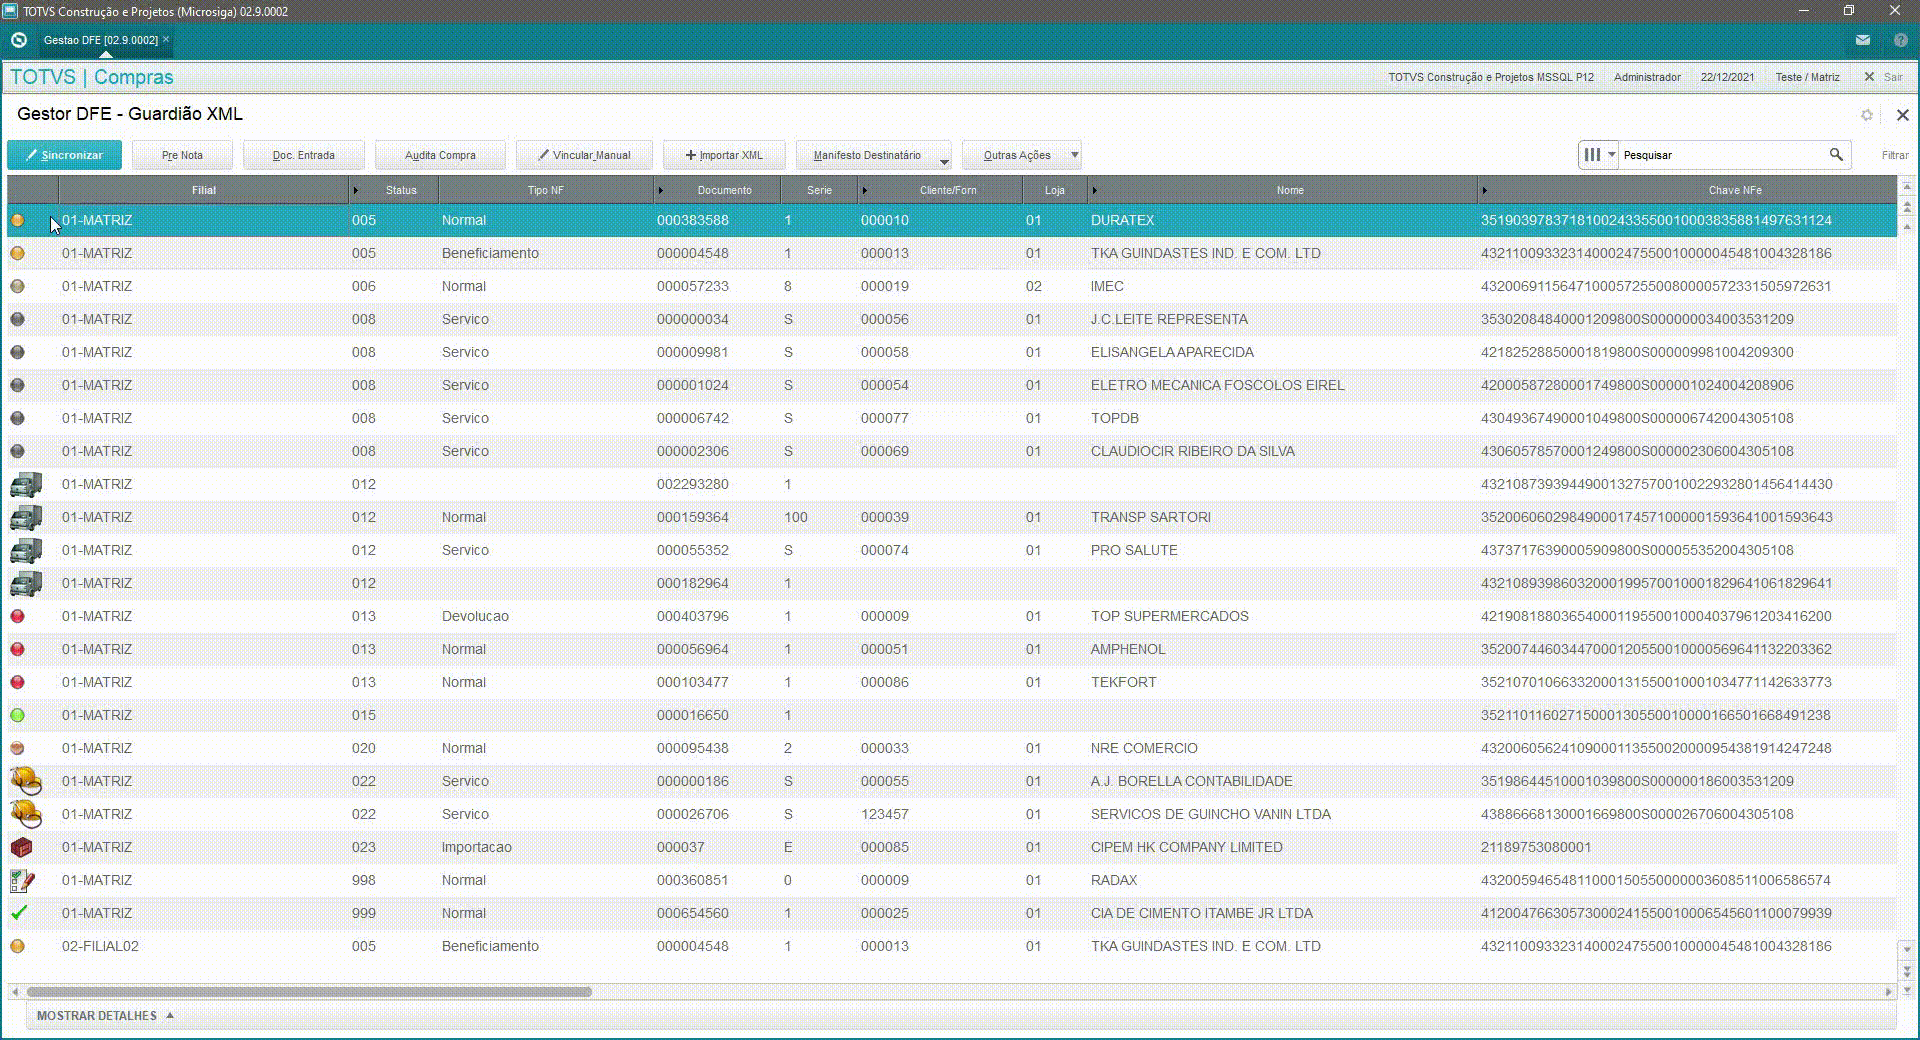Select the Devolucao type cell
Screen dimensions: 1920x1040
tap(475, 616)
